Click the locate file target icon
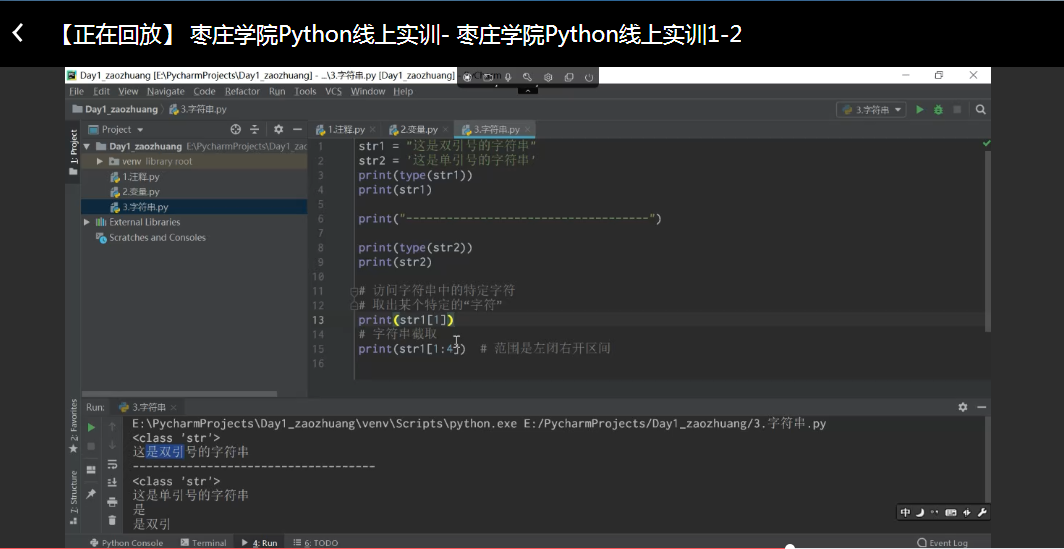 point(236,129)
